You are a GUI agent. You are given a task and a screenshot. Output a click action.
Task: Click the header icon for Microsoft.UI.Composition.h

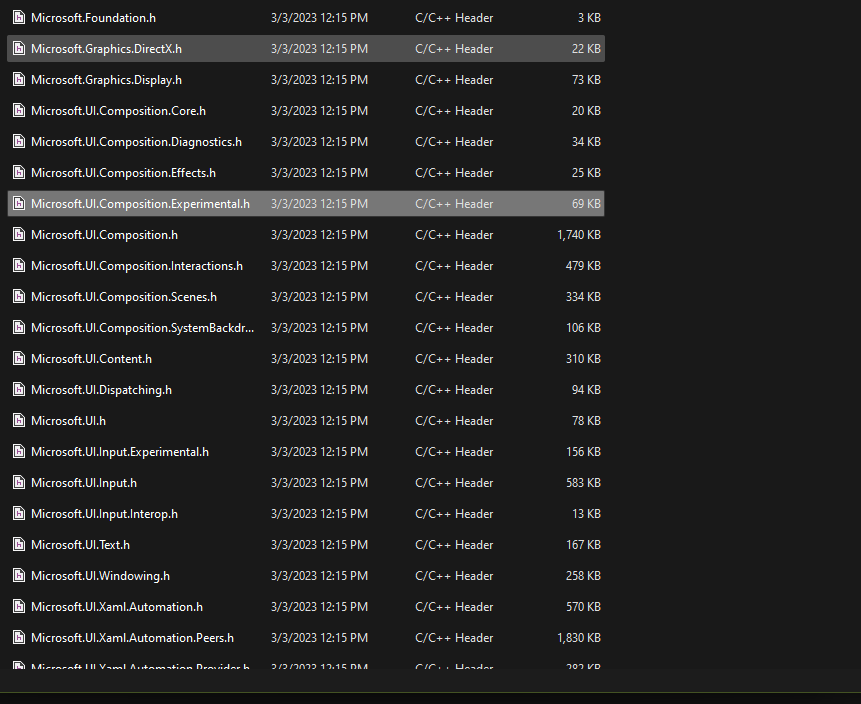click(x=19, y=234)
